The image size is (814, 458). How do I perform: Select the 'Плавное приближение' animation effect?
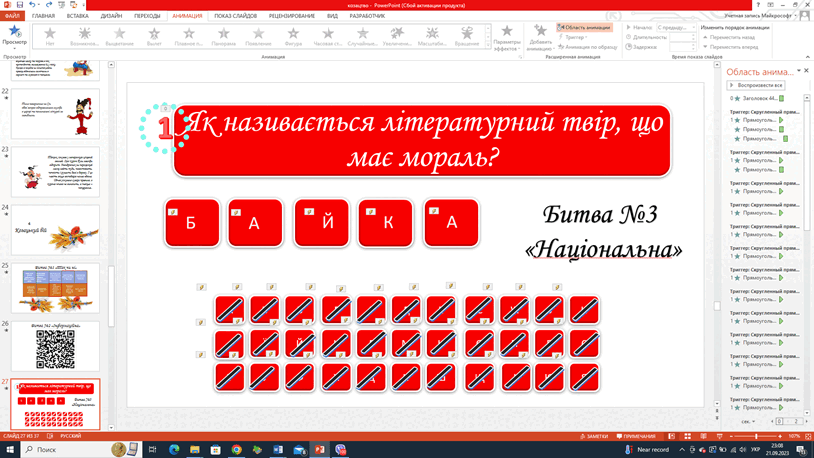[189, 36]
